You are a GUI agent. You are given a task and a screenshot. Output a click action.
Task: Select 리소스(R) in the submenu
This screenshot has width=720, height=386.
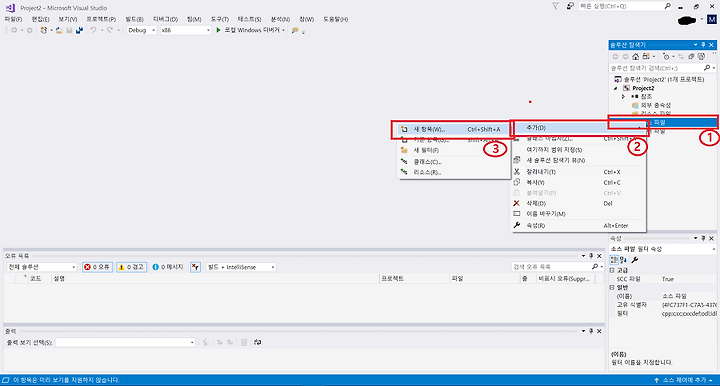[455, 172]
